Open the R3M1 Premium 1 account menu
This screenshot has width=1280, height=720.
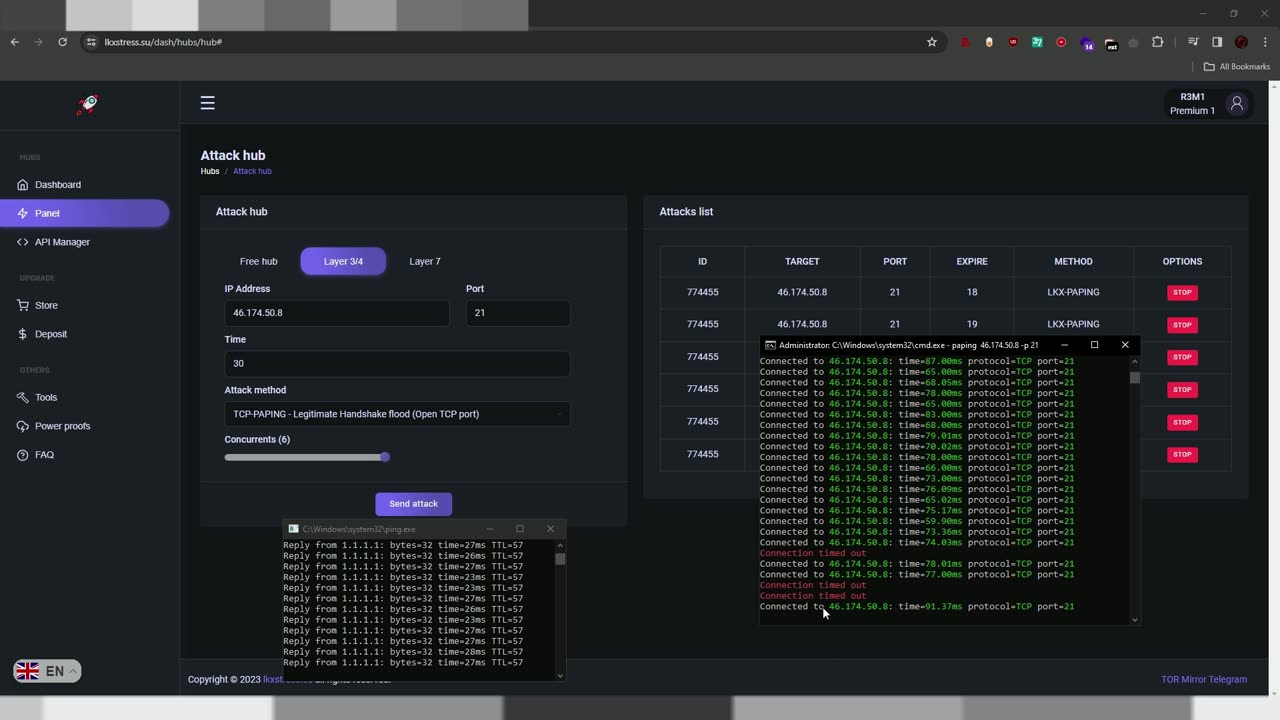pos(1208,103)
